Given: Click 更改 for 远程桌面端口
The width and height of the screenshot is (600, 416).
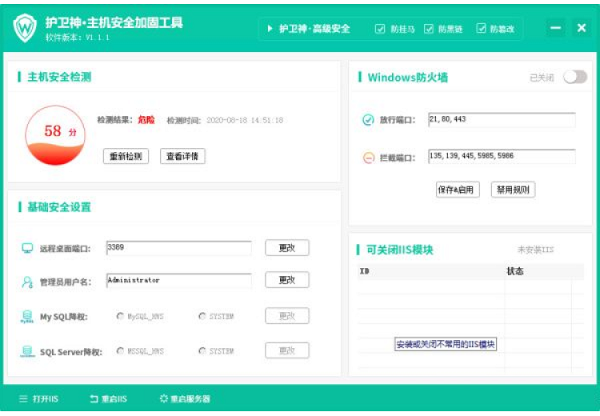Looking at the screenshot, I should [x=287, y=248].
